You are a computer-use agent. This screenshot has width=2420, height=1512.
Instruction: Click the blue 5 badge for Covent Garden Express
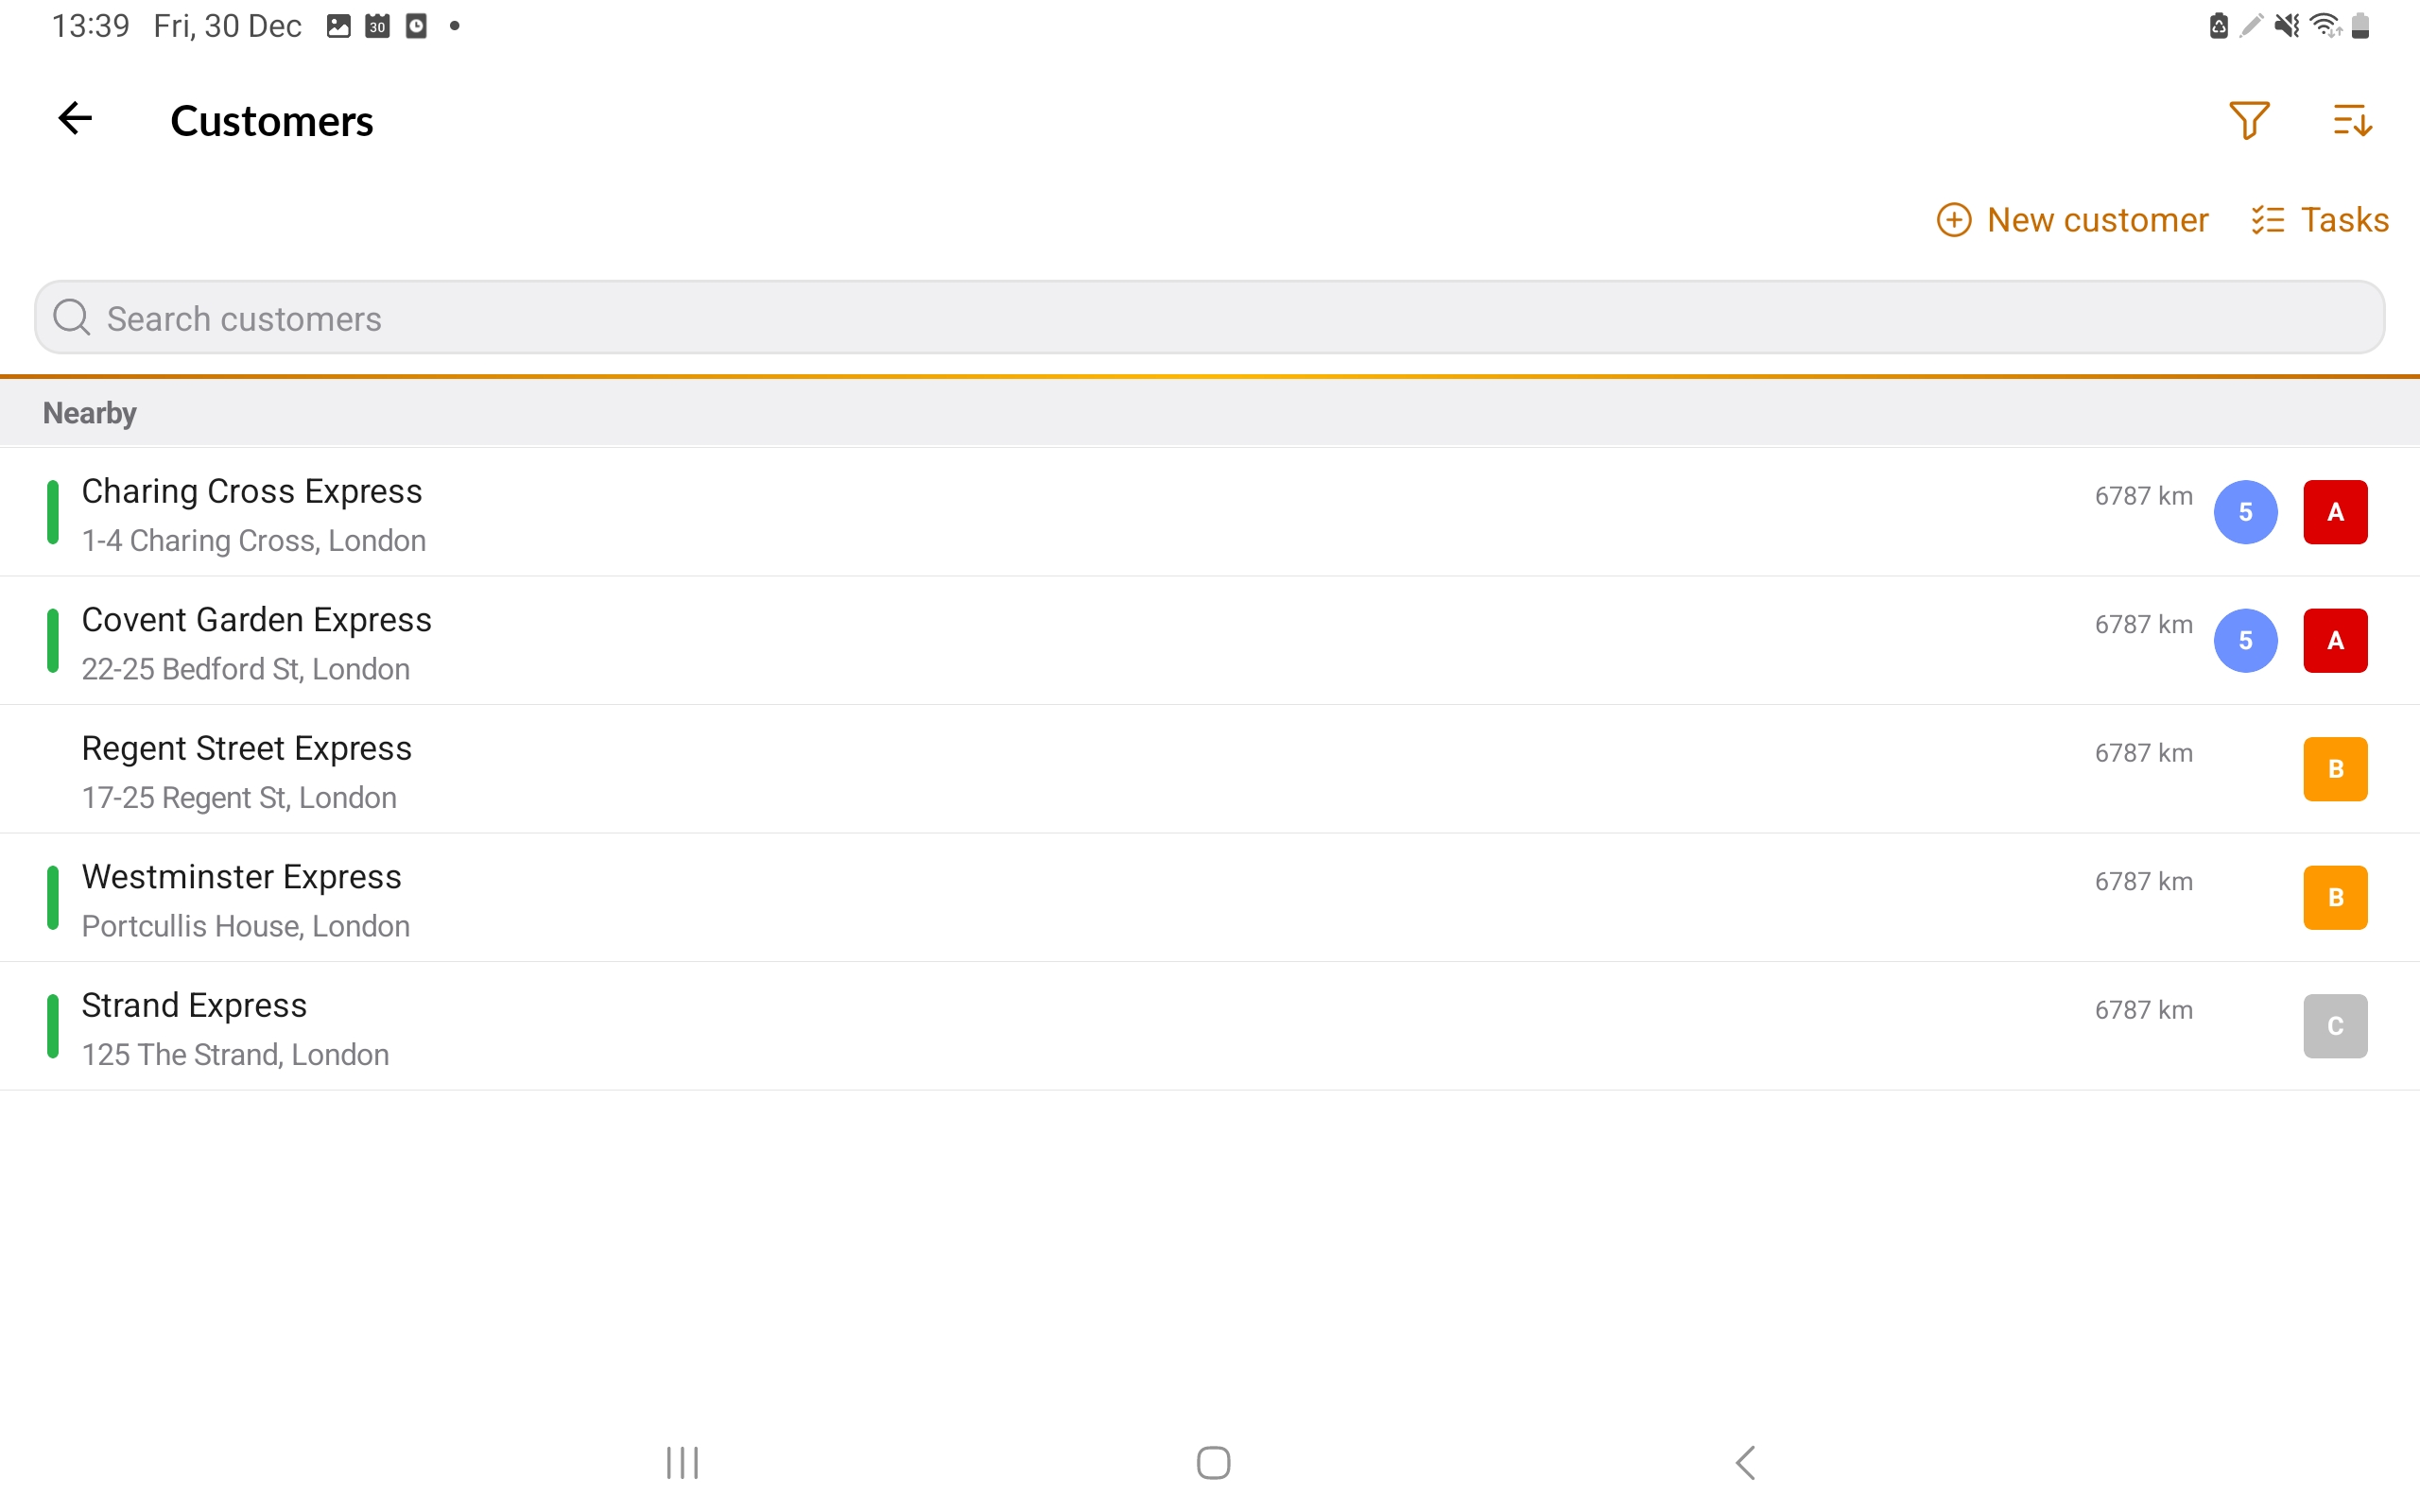coord(2245,641)
